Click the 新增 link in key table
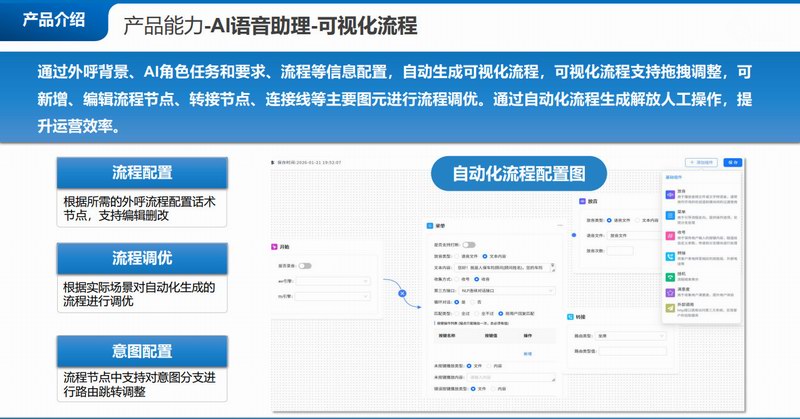800x419 pixels. click(528, 353)
